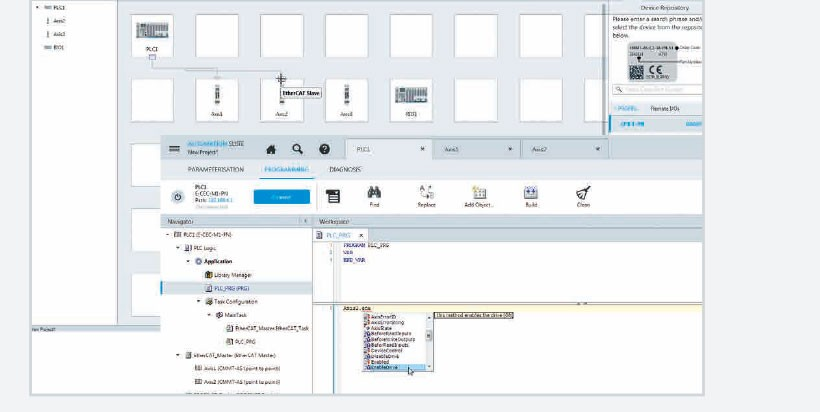Toggle the PLC1 power button
820x412 pixels.
click(x=177, y=197)
